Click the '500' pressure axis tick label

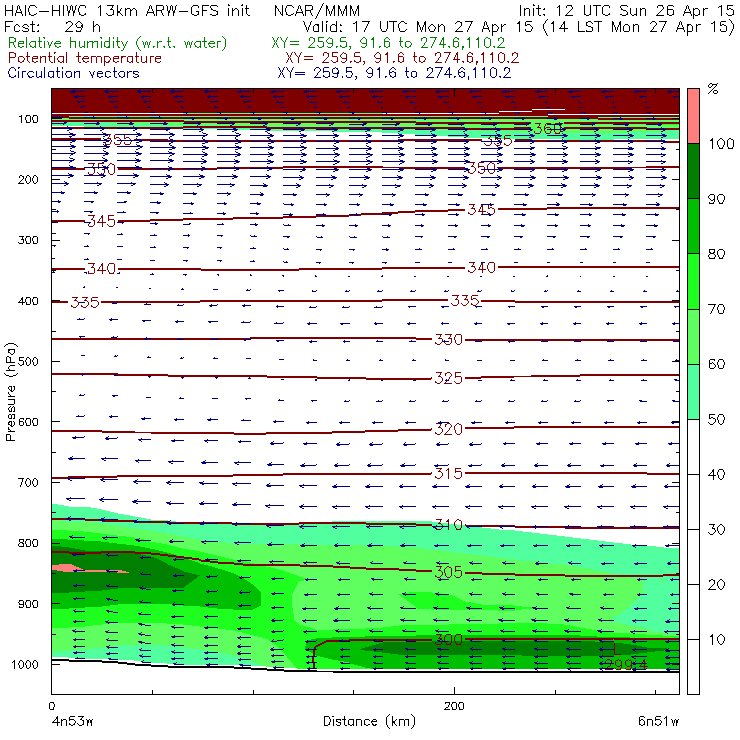28,362
